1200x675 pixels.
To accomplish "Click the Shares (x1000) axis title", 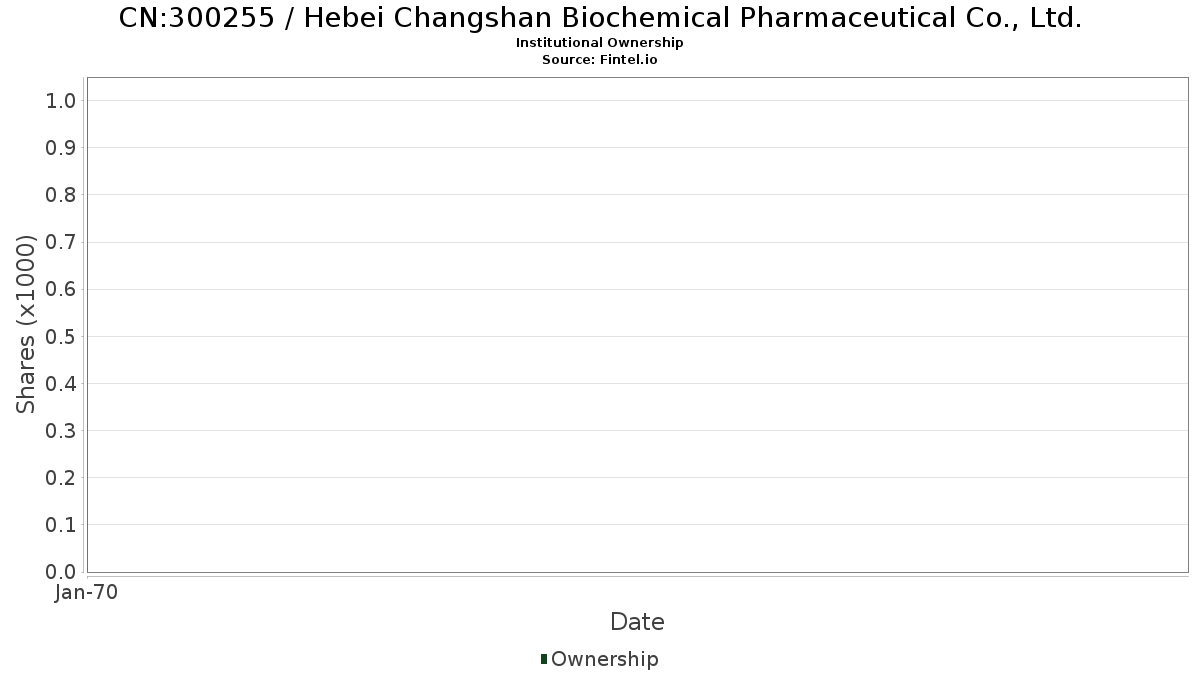I will pyautogui.click(x=26, y=324).
